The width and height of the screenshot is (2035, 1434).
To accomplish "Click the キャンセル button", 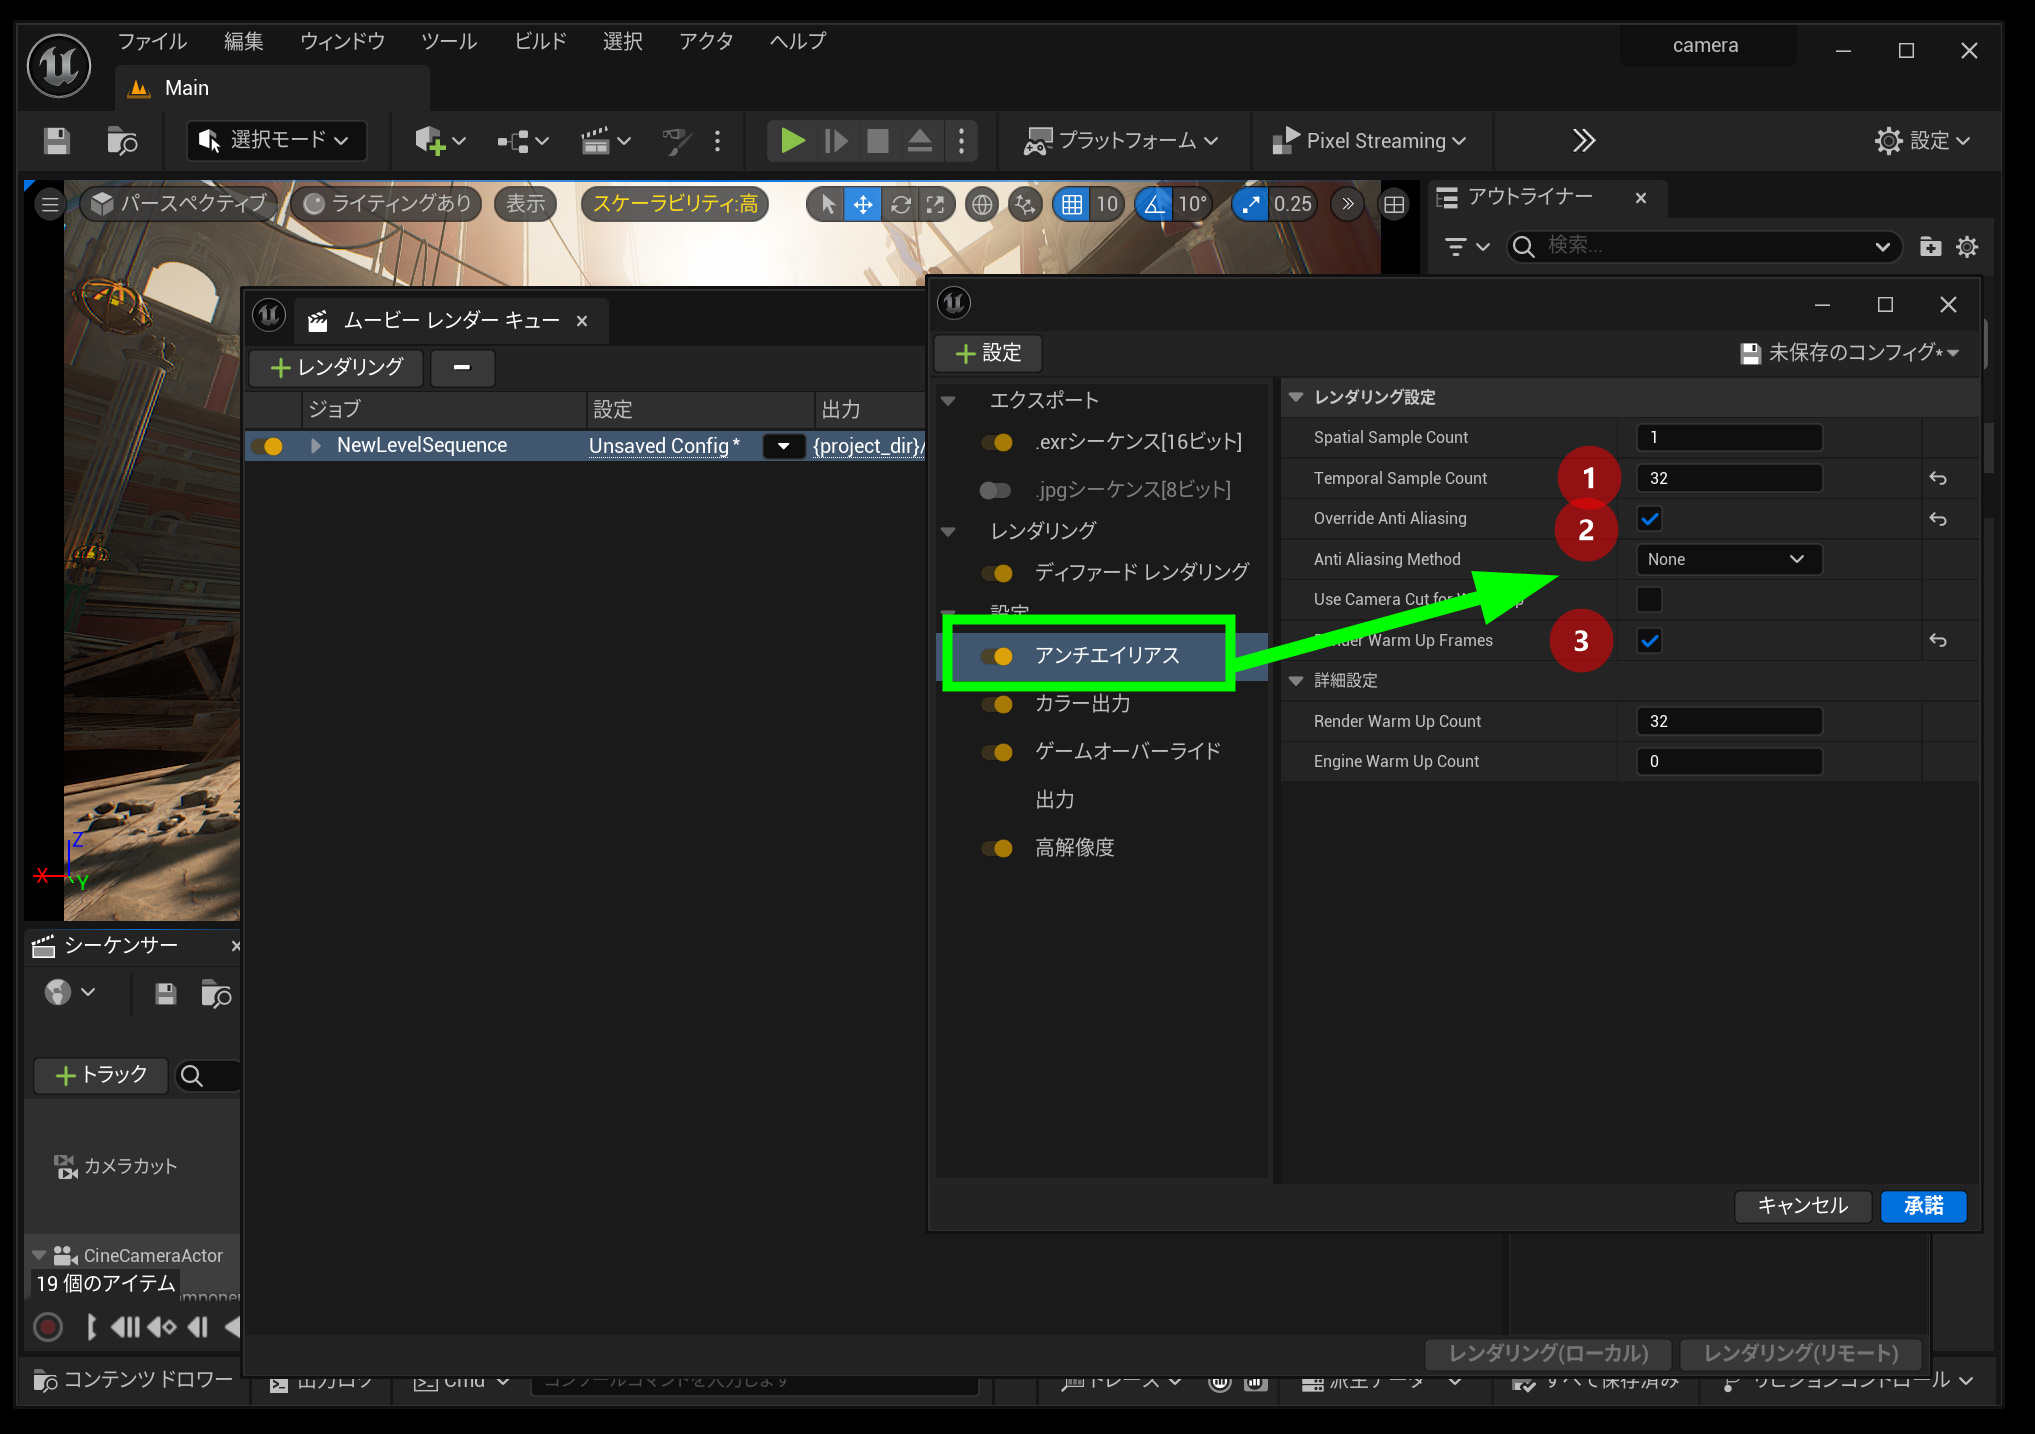I will 1802,1206.
